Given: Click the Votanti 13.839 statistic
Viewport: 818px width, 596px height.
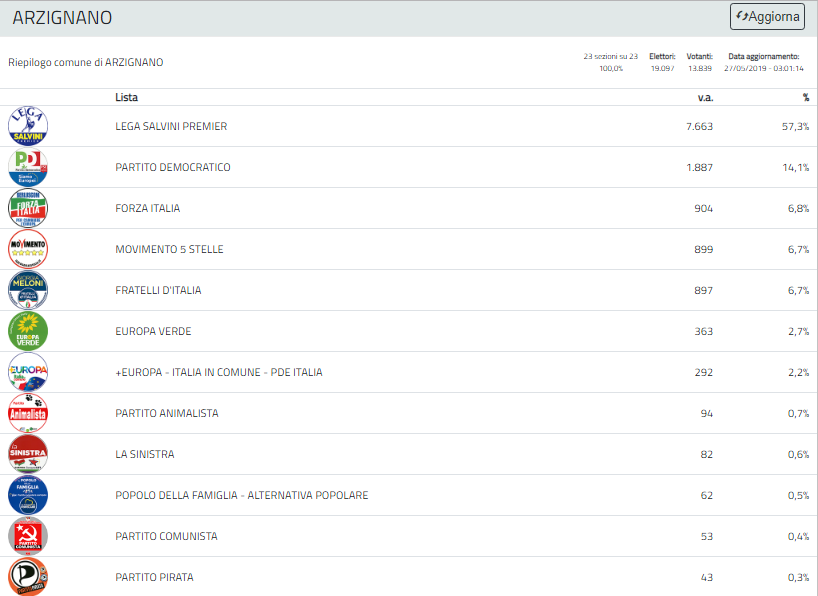Looking at the screenshot, I should tap(699, 62).
